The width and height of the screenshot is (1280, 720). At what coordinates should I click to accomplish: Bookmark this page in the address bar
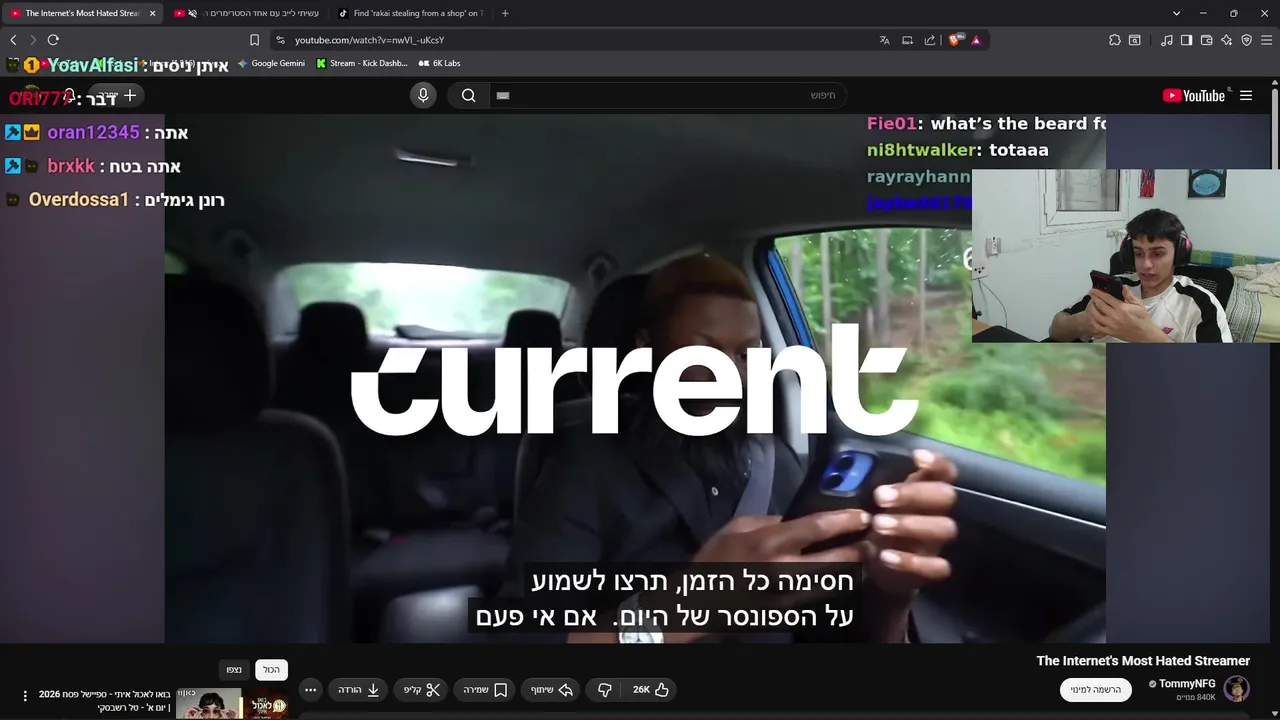pos(254,40)
